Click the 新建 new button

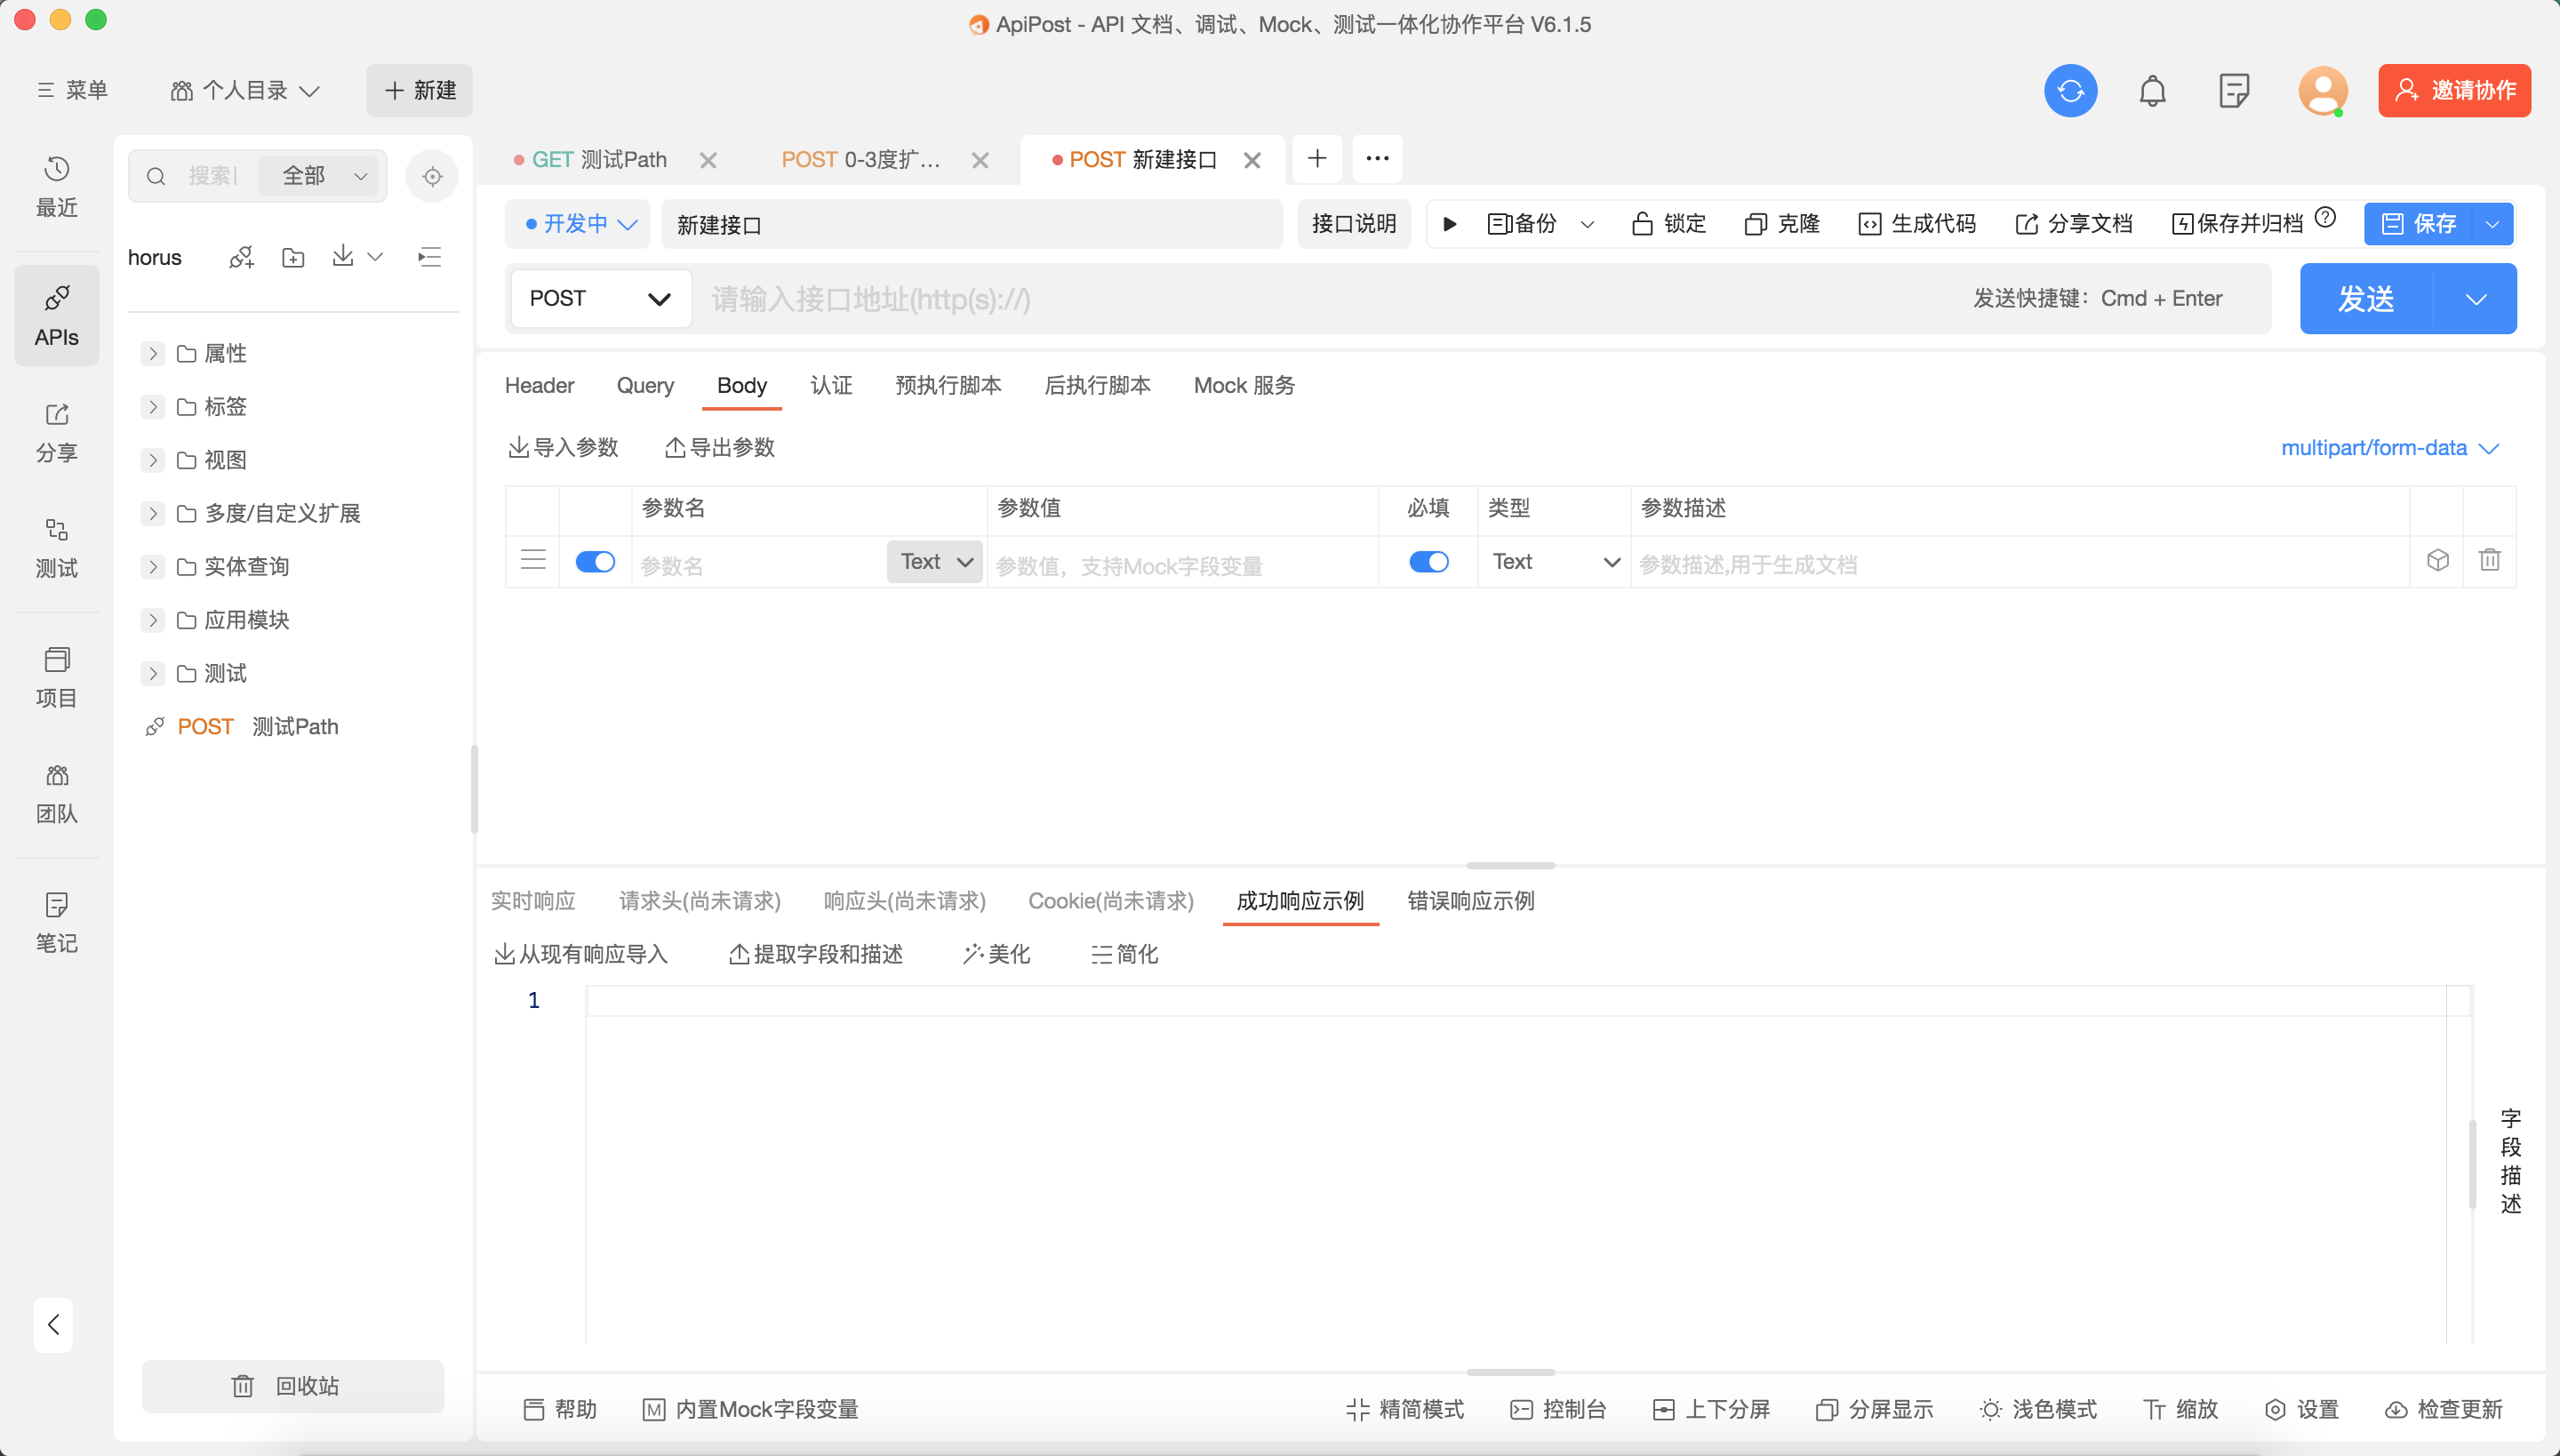(419, 91)
